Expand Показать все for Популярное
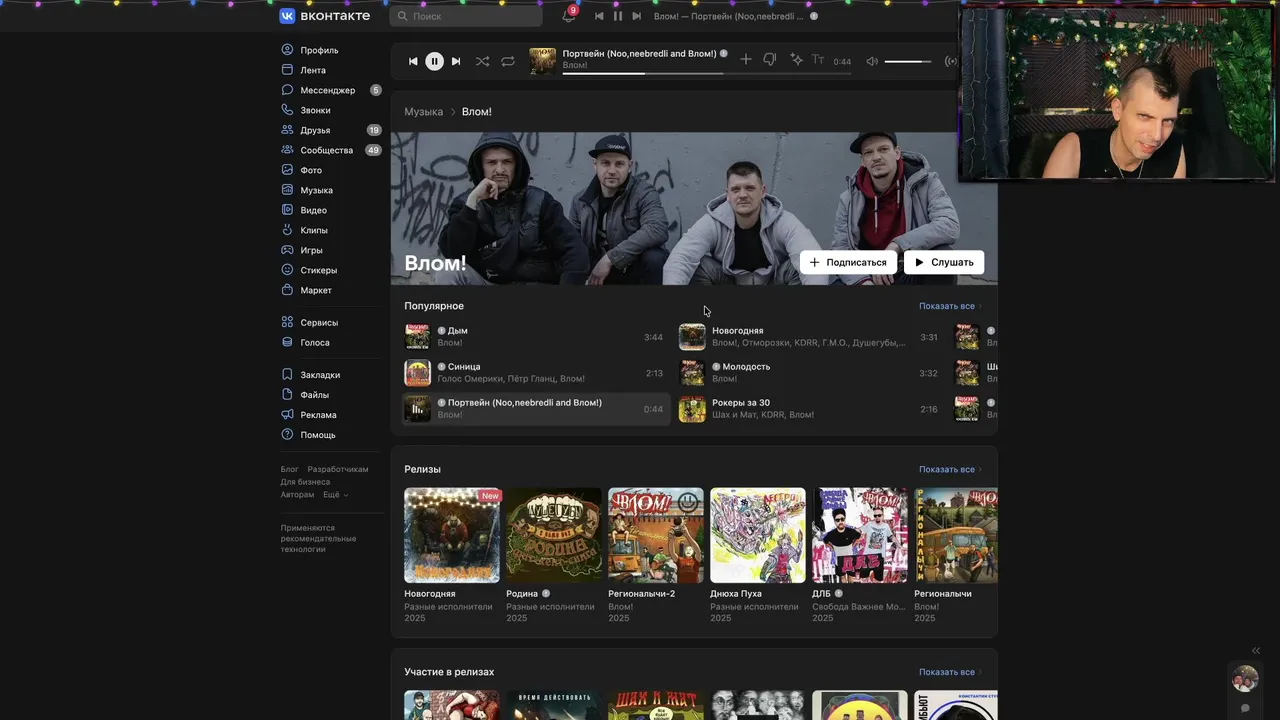 [x=949, y=306]
